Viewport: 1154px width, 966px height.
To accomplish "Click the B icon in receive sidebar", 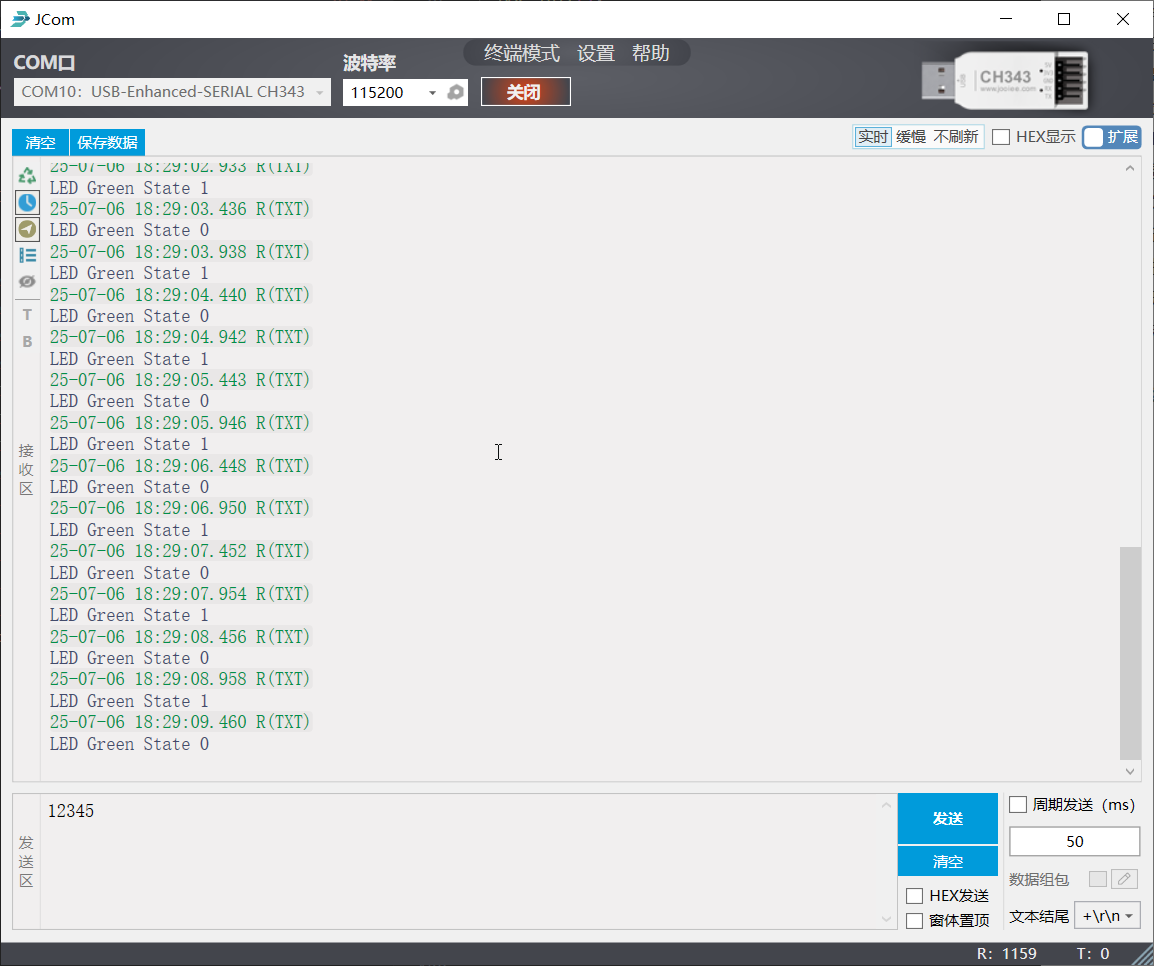I will coord(27,342).
